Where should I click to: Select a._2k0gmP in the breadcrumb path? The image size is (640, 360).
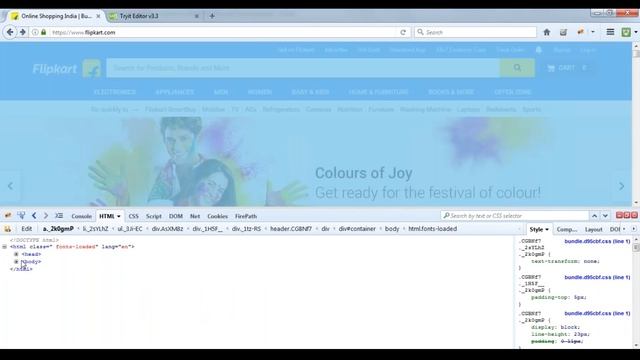58,229
